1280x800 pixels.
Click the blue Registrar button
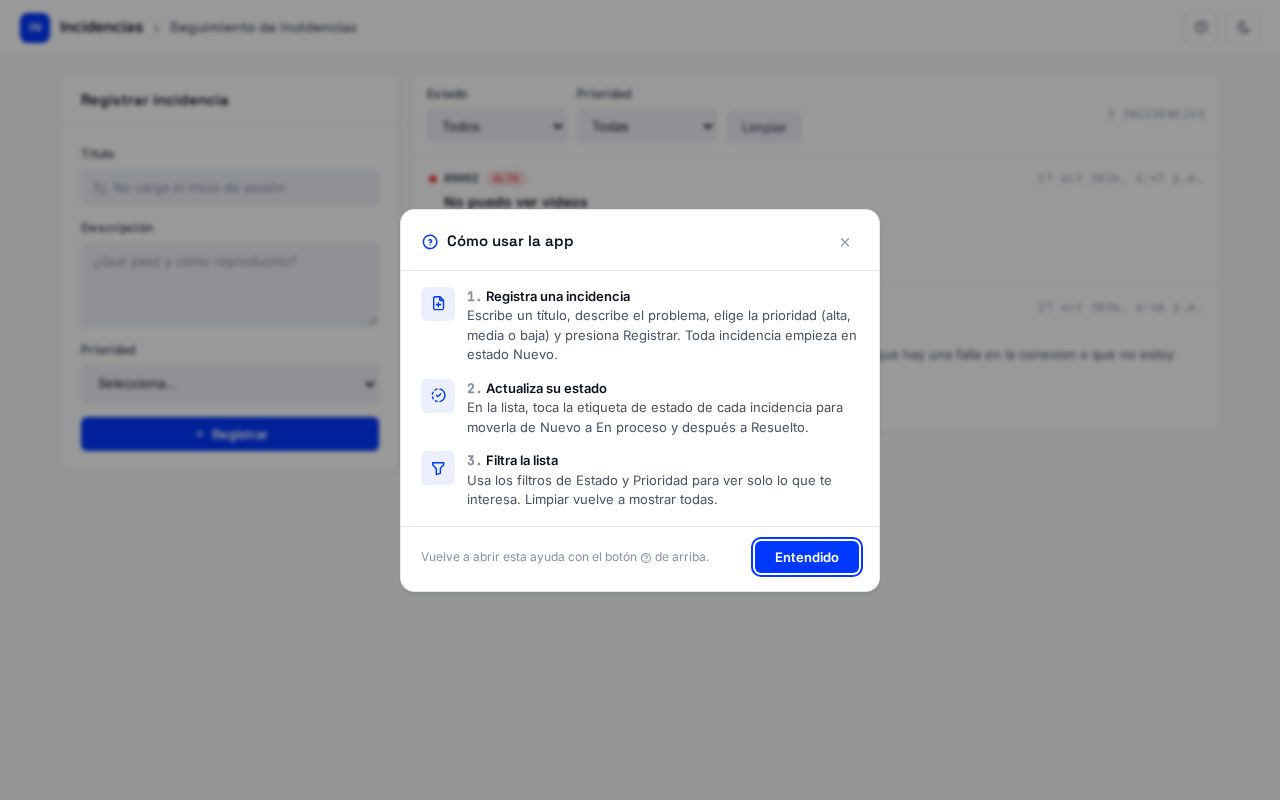(230, 434)
